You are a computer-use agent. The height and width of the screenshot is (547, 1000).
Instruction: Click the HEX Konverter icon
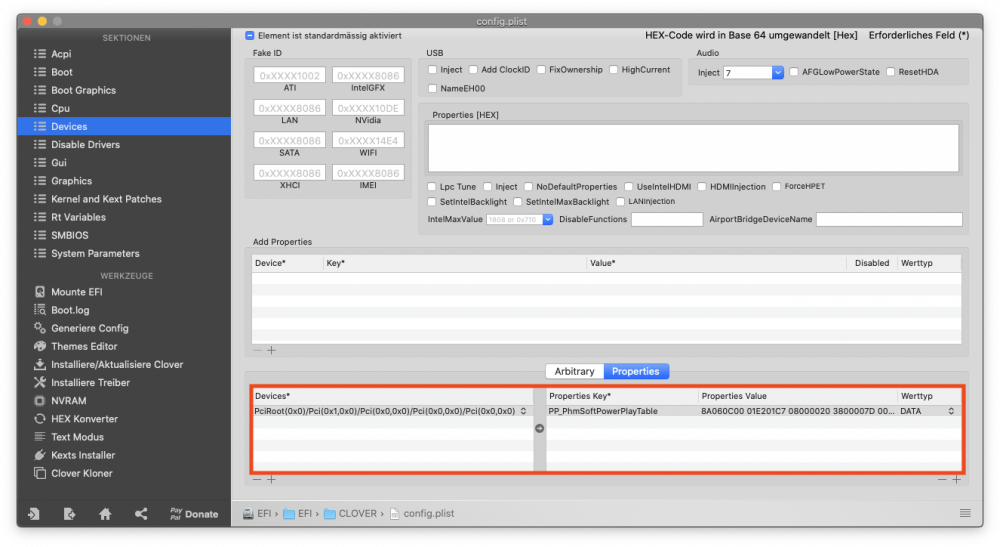tap(40, 419)
